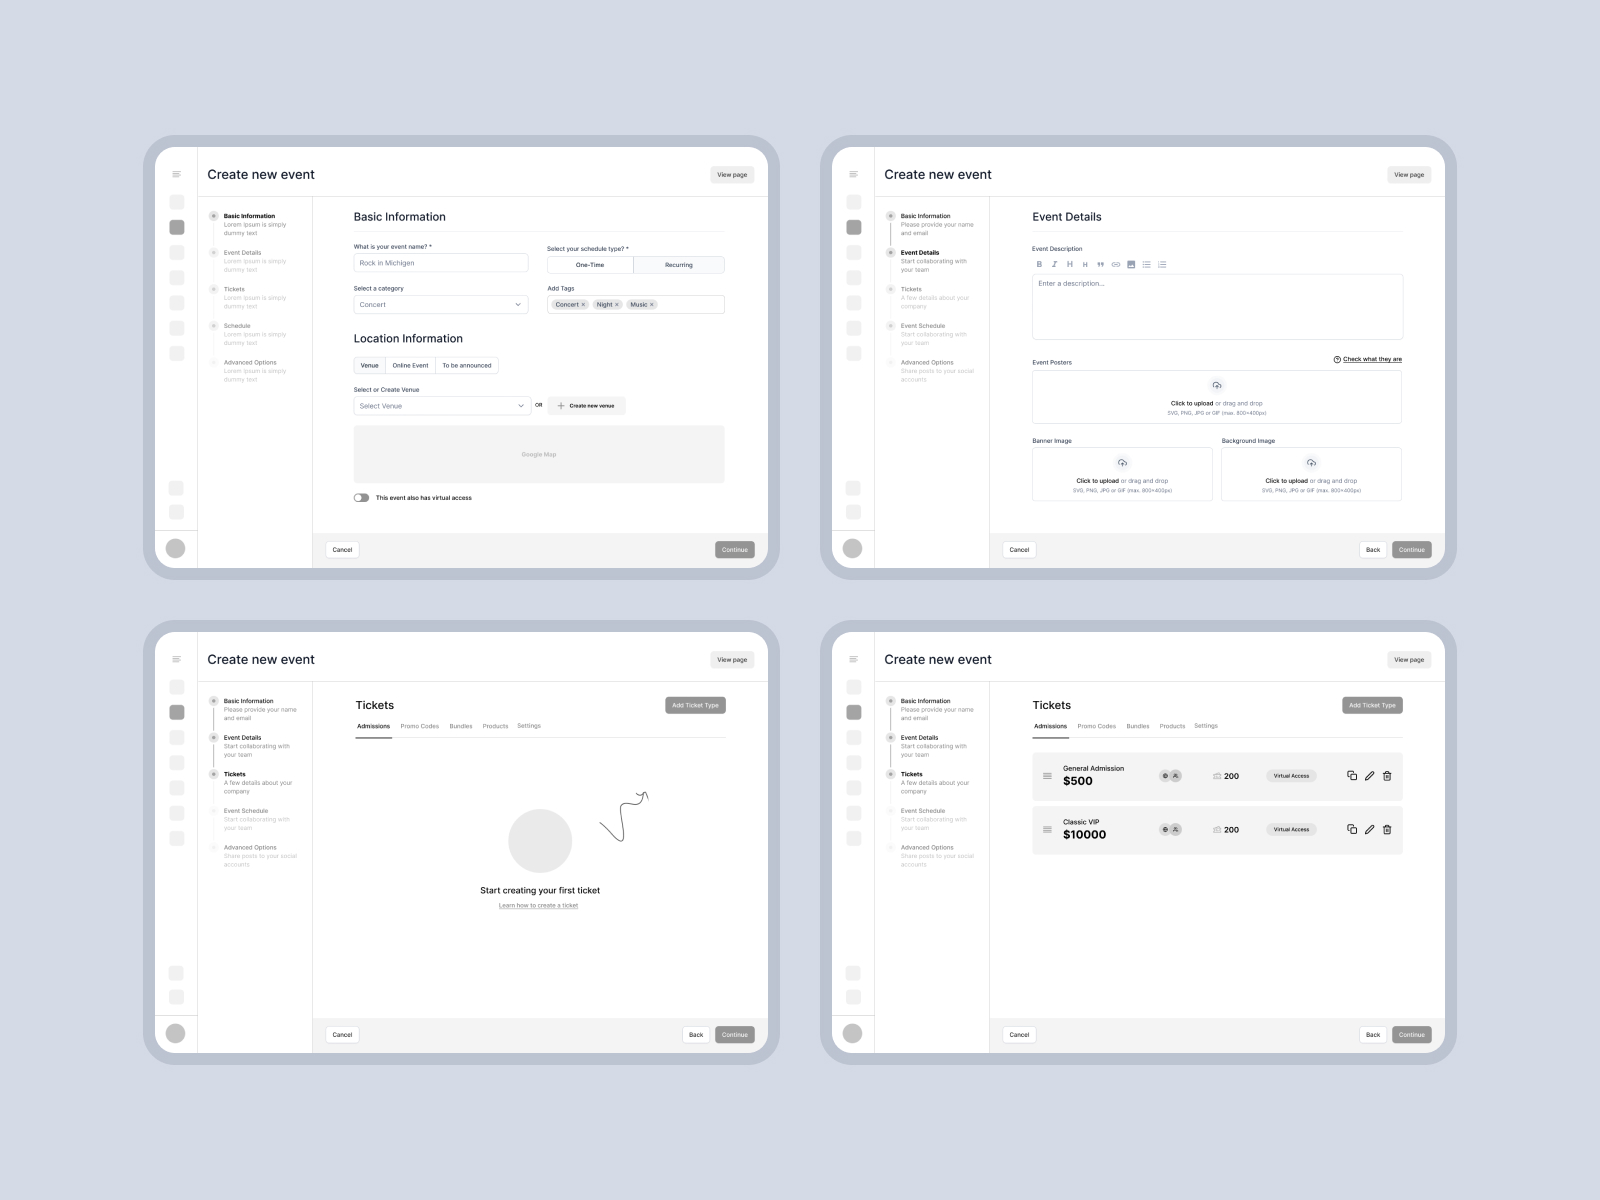
Task: Expand the Select Venue dropdown
Action: tap(440, 406)
